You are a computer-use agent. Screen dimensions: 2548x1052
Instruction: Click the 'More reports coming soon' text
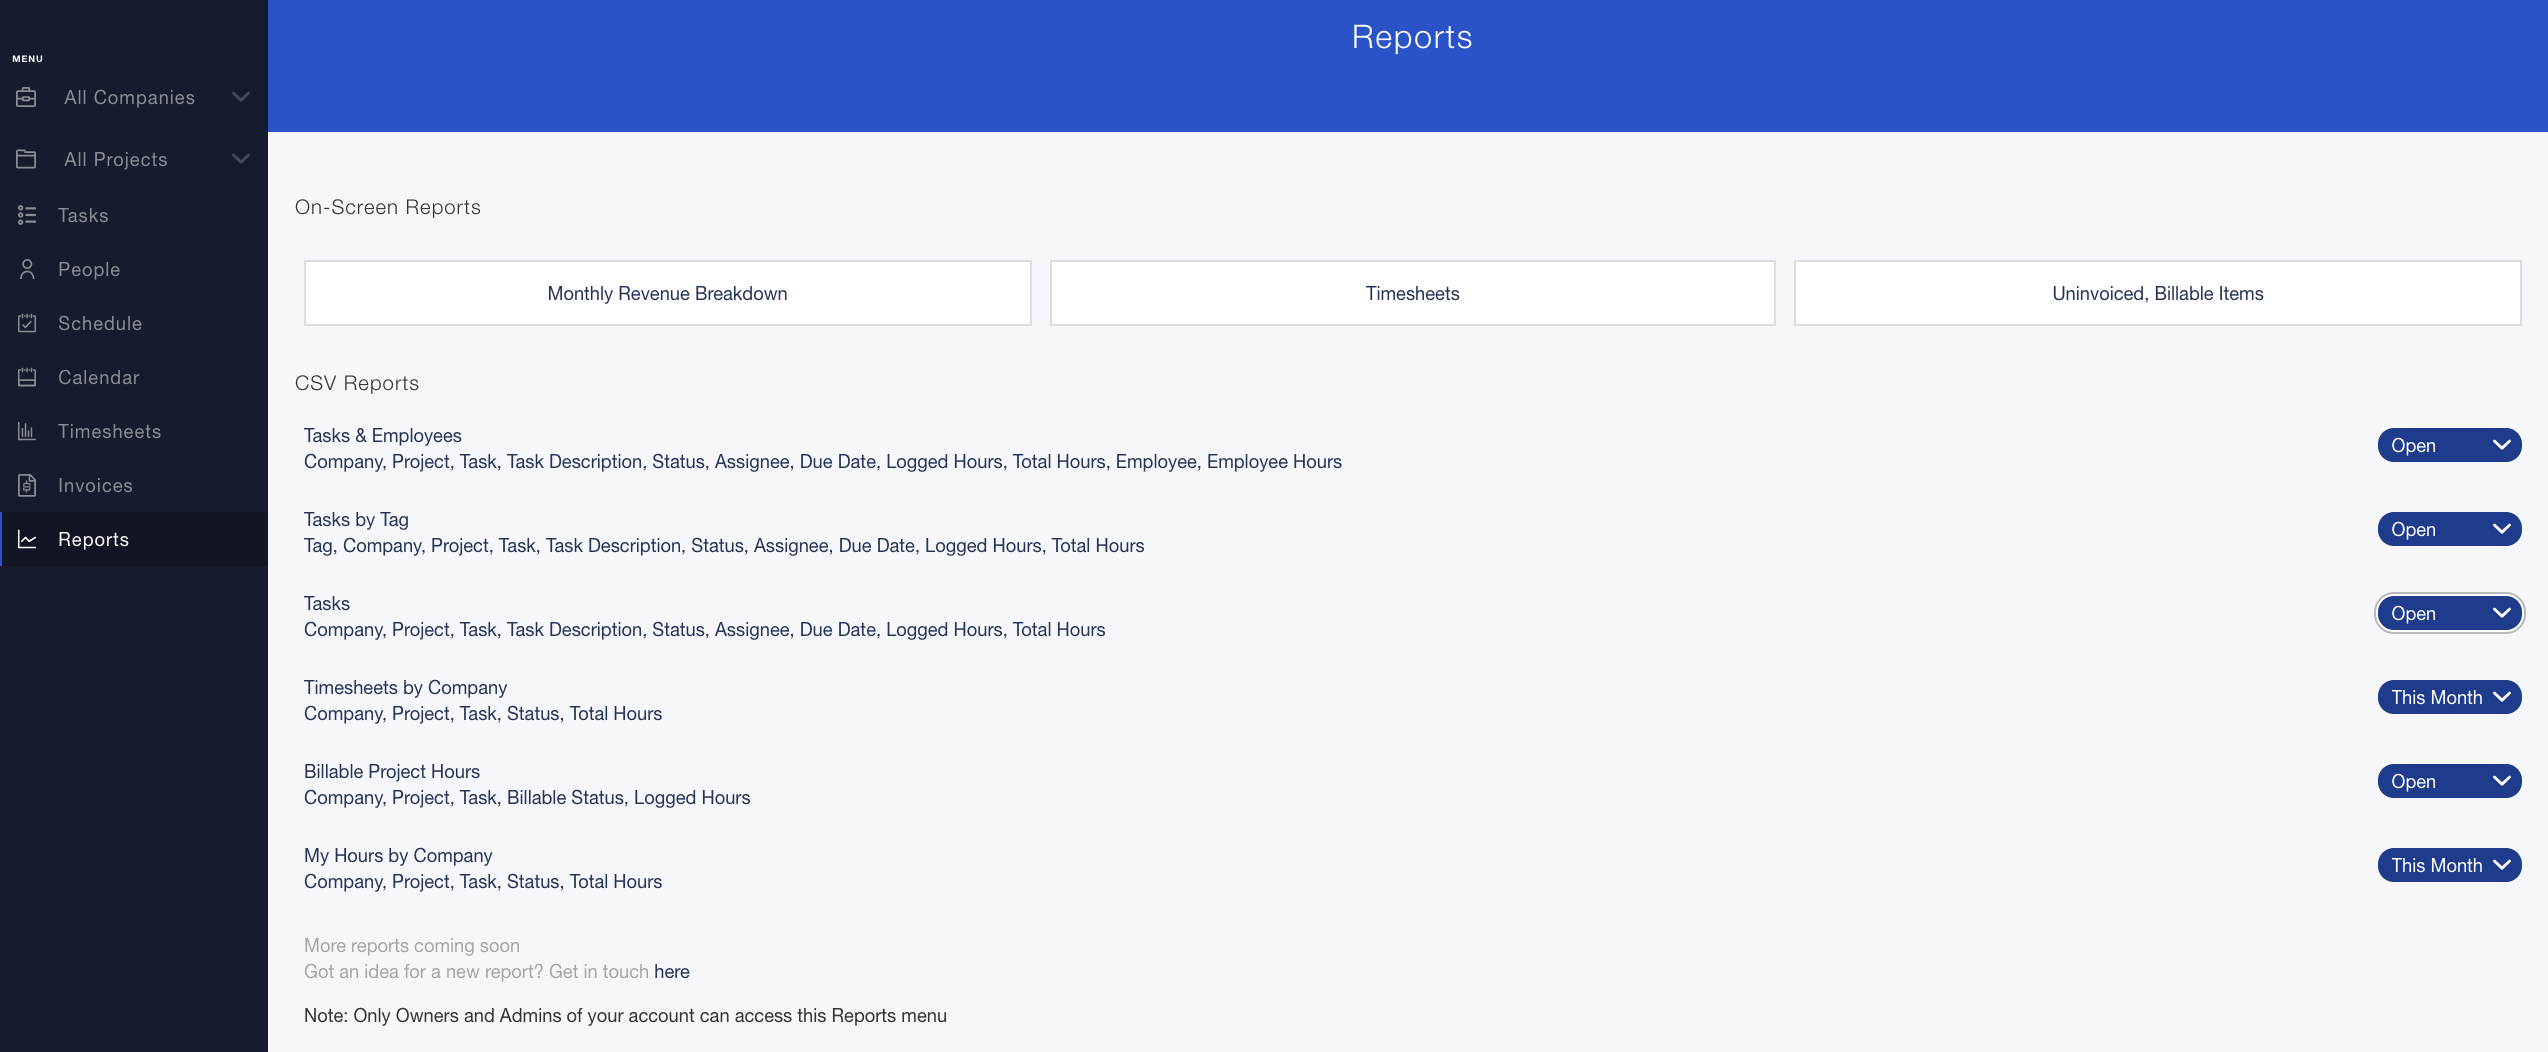[411, 945]
